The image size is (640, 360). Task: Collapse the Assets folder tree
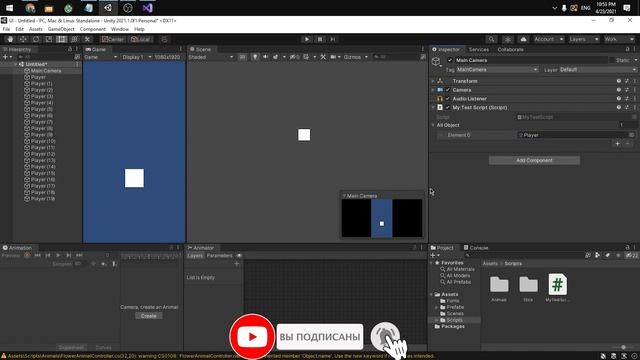tap(432, 294)
